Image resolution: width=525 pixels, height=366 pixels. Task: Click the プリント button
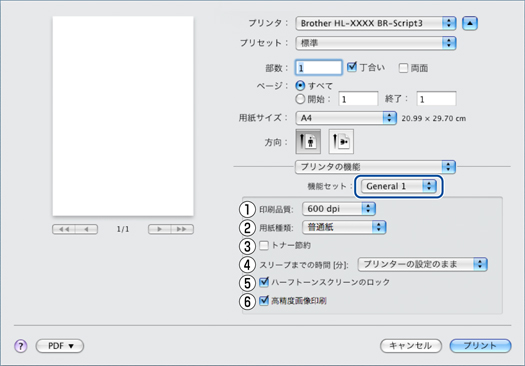(x=480, y=346)
